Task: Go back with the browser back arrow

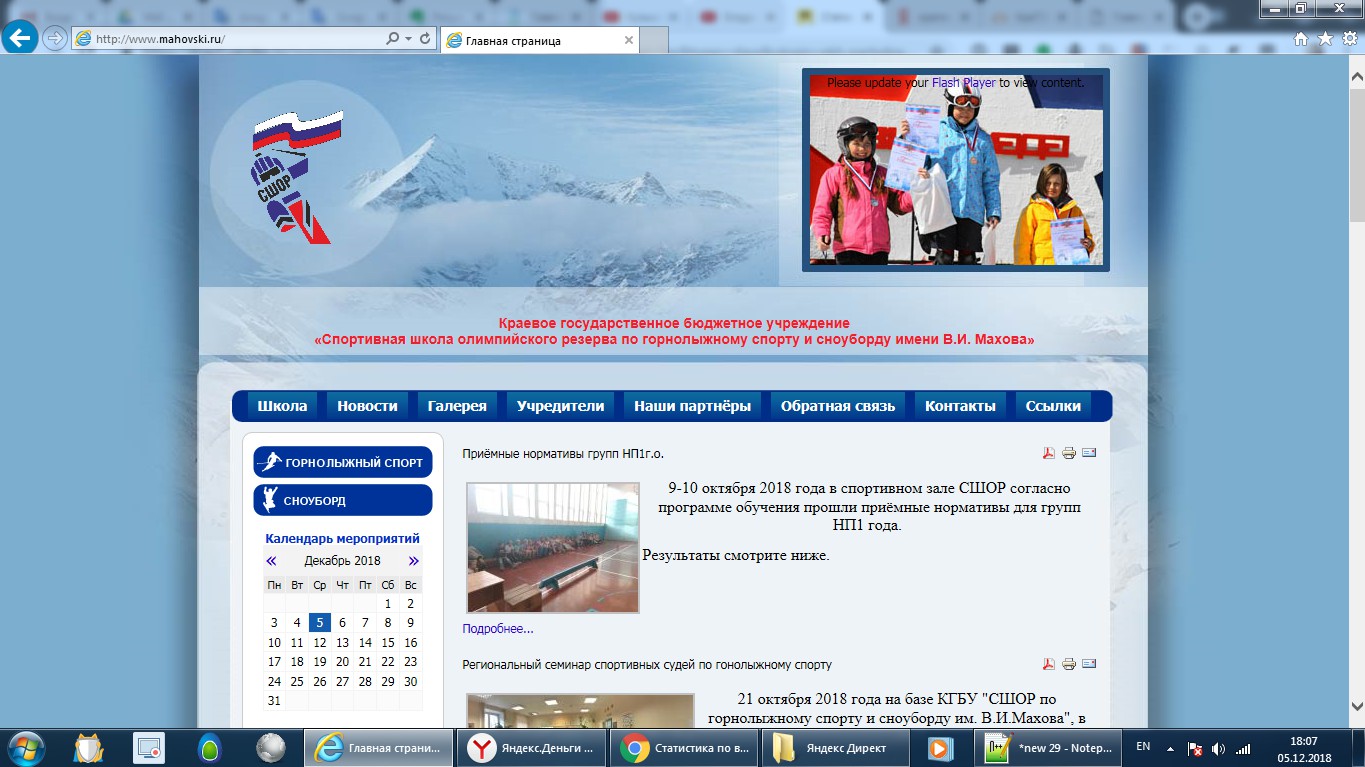Action: [x=21, y=38]
